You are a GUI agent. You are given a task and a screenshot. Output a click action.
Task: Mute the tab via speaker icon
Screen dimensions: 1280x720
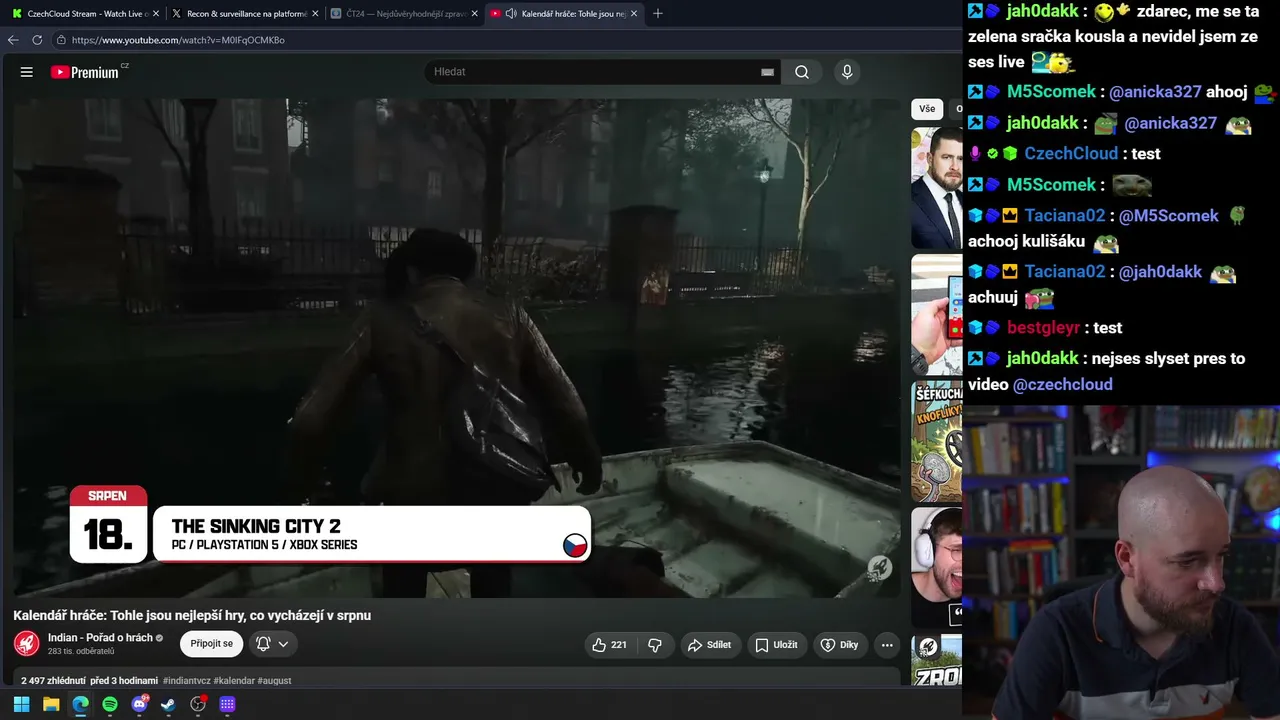coord(511,14)
